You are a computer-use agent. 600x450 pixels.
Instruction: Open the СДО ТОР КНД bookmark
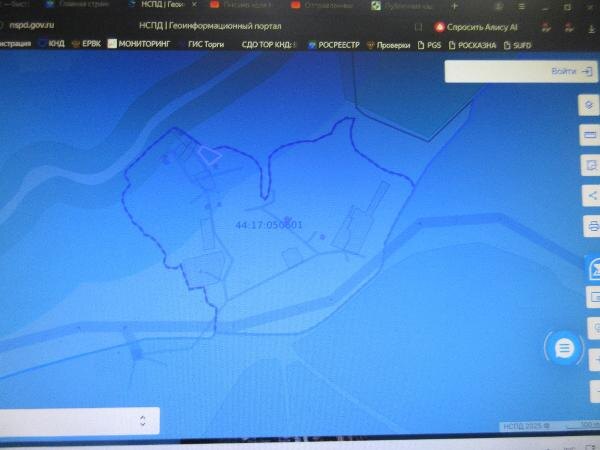click(269, 45)
